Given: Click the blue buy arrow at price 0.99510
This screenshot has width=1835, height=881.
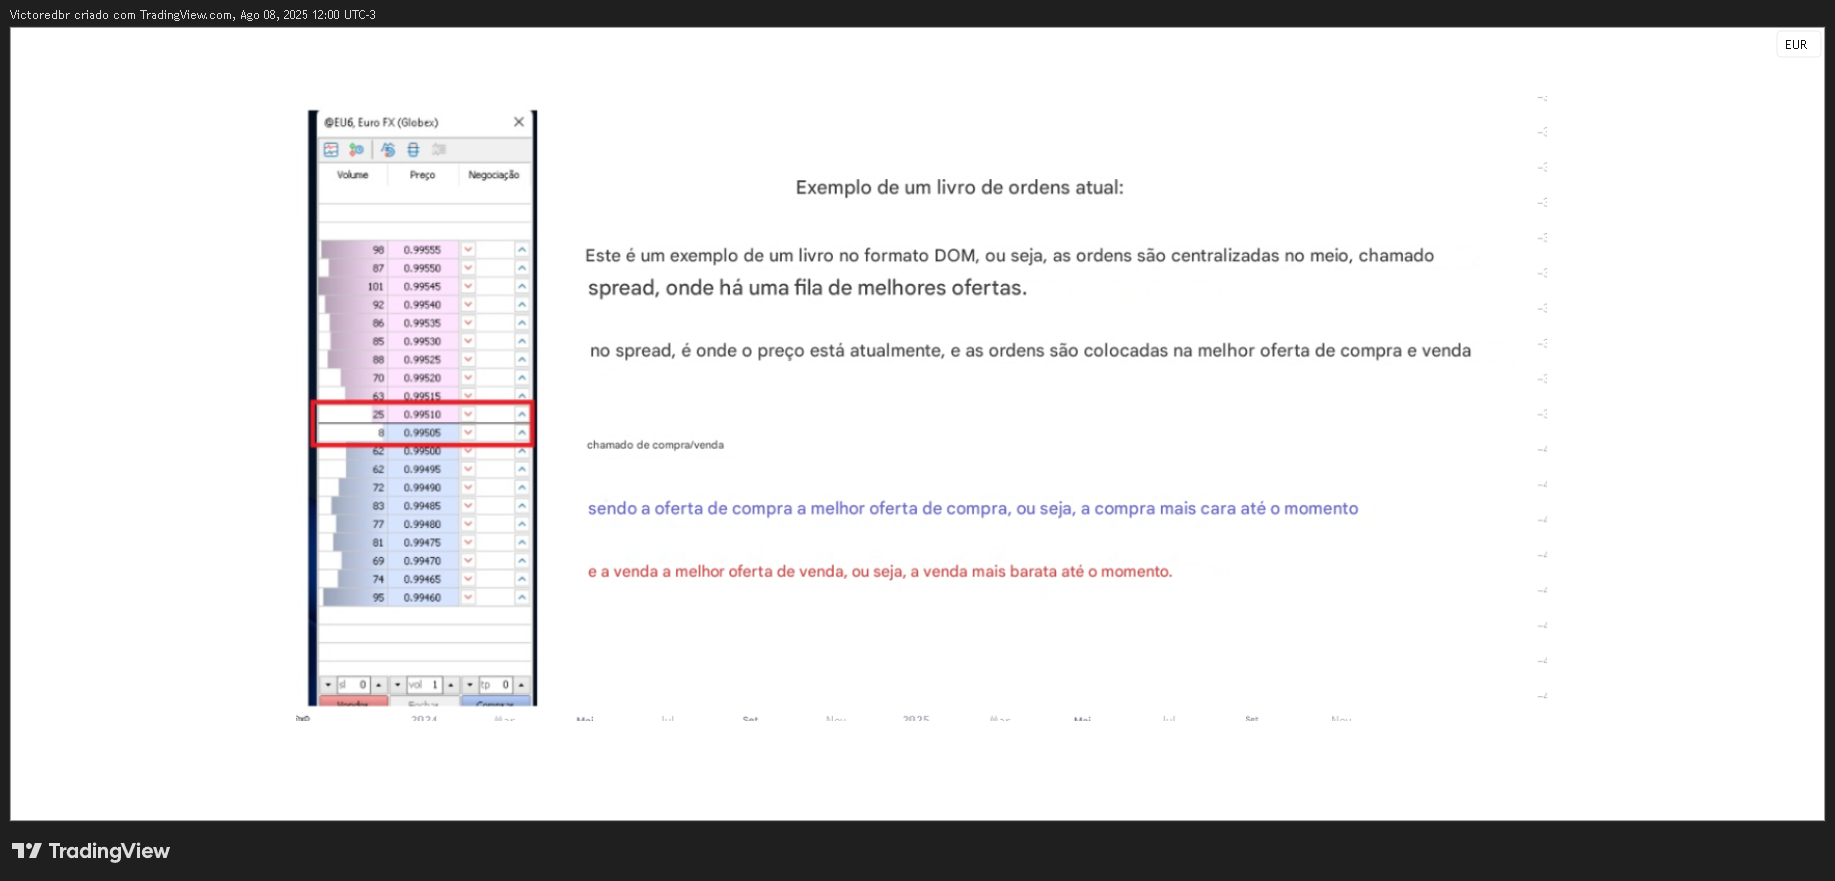Looking at the screenshot, I should (x=522, y=414).
